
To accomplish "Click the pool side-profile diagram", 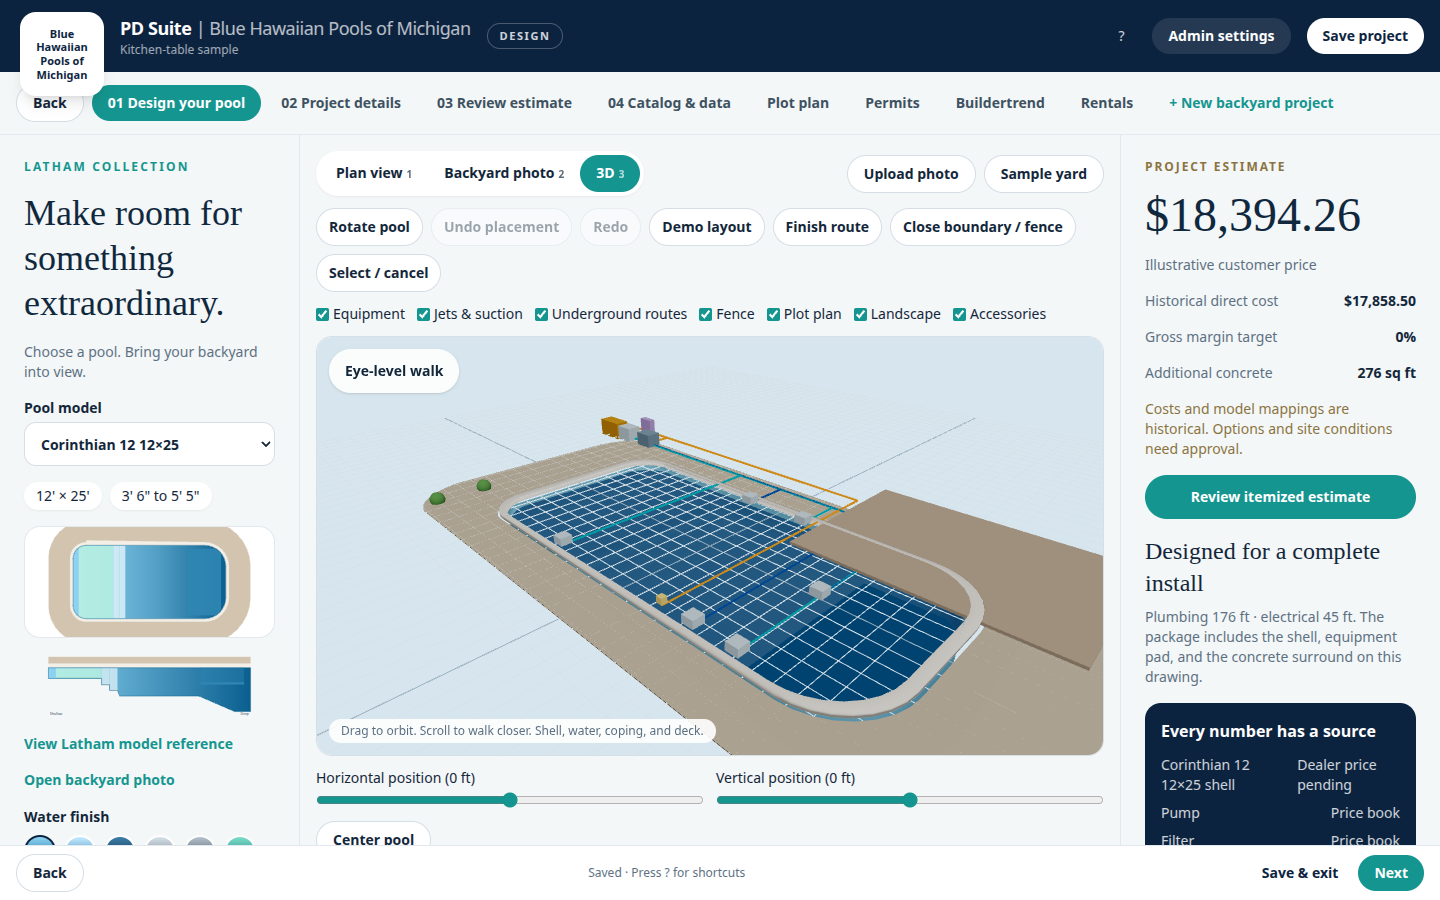I will click(150, 686).
